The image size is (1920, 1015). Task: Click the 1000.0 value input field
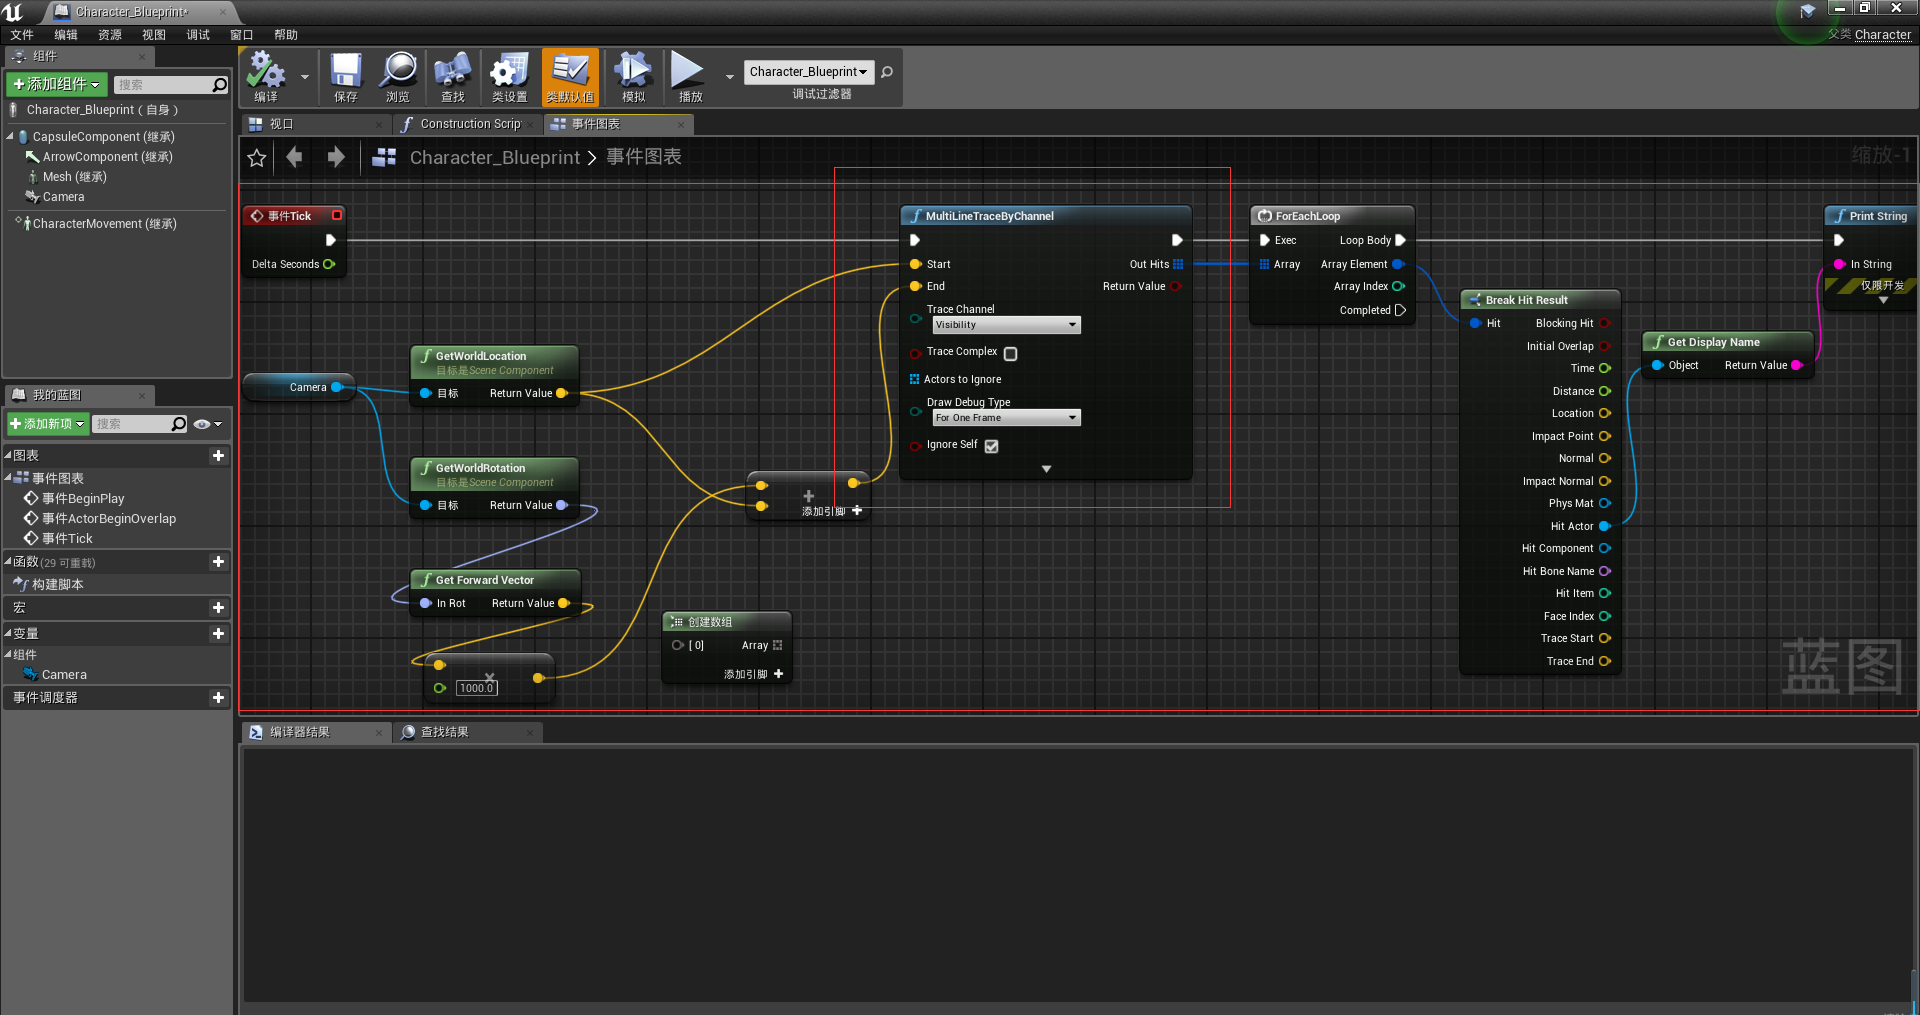[x=477, y=687]
